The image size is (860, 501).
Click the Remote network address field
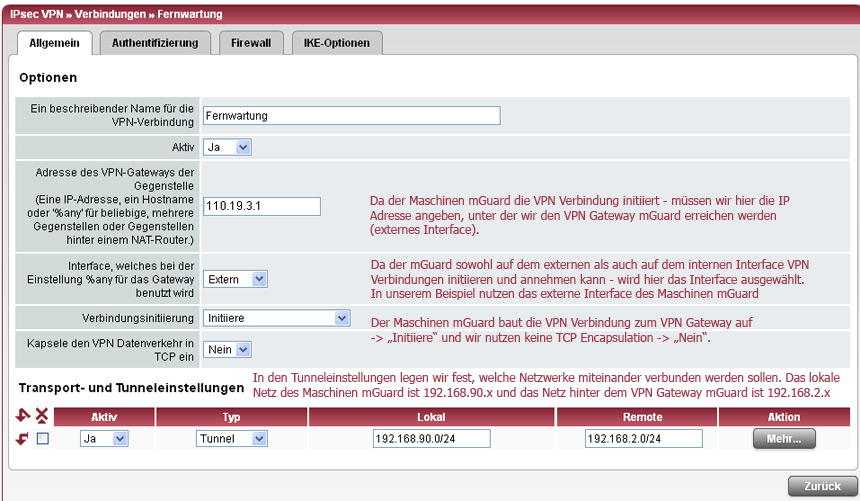tap(643, 439)
